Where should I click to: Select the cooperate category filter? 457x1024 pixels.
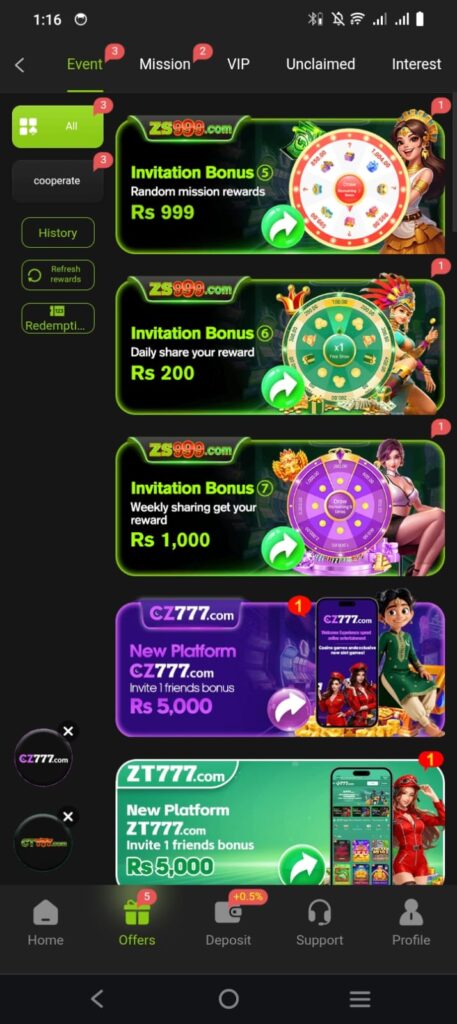57,181
